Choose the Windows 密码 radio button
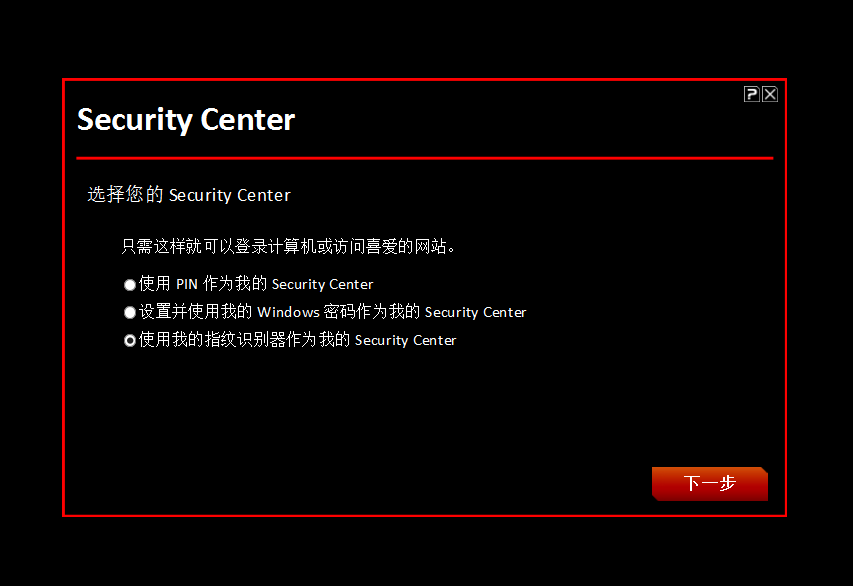Screen dimensions: 853x586 click(130, 313)
